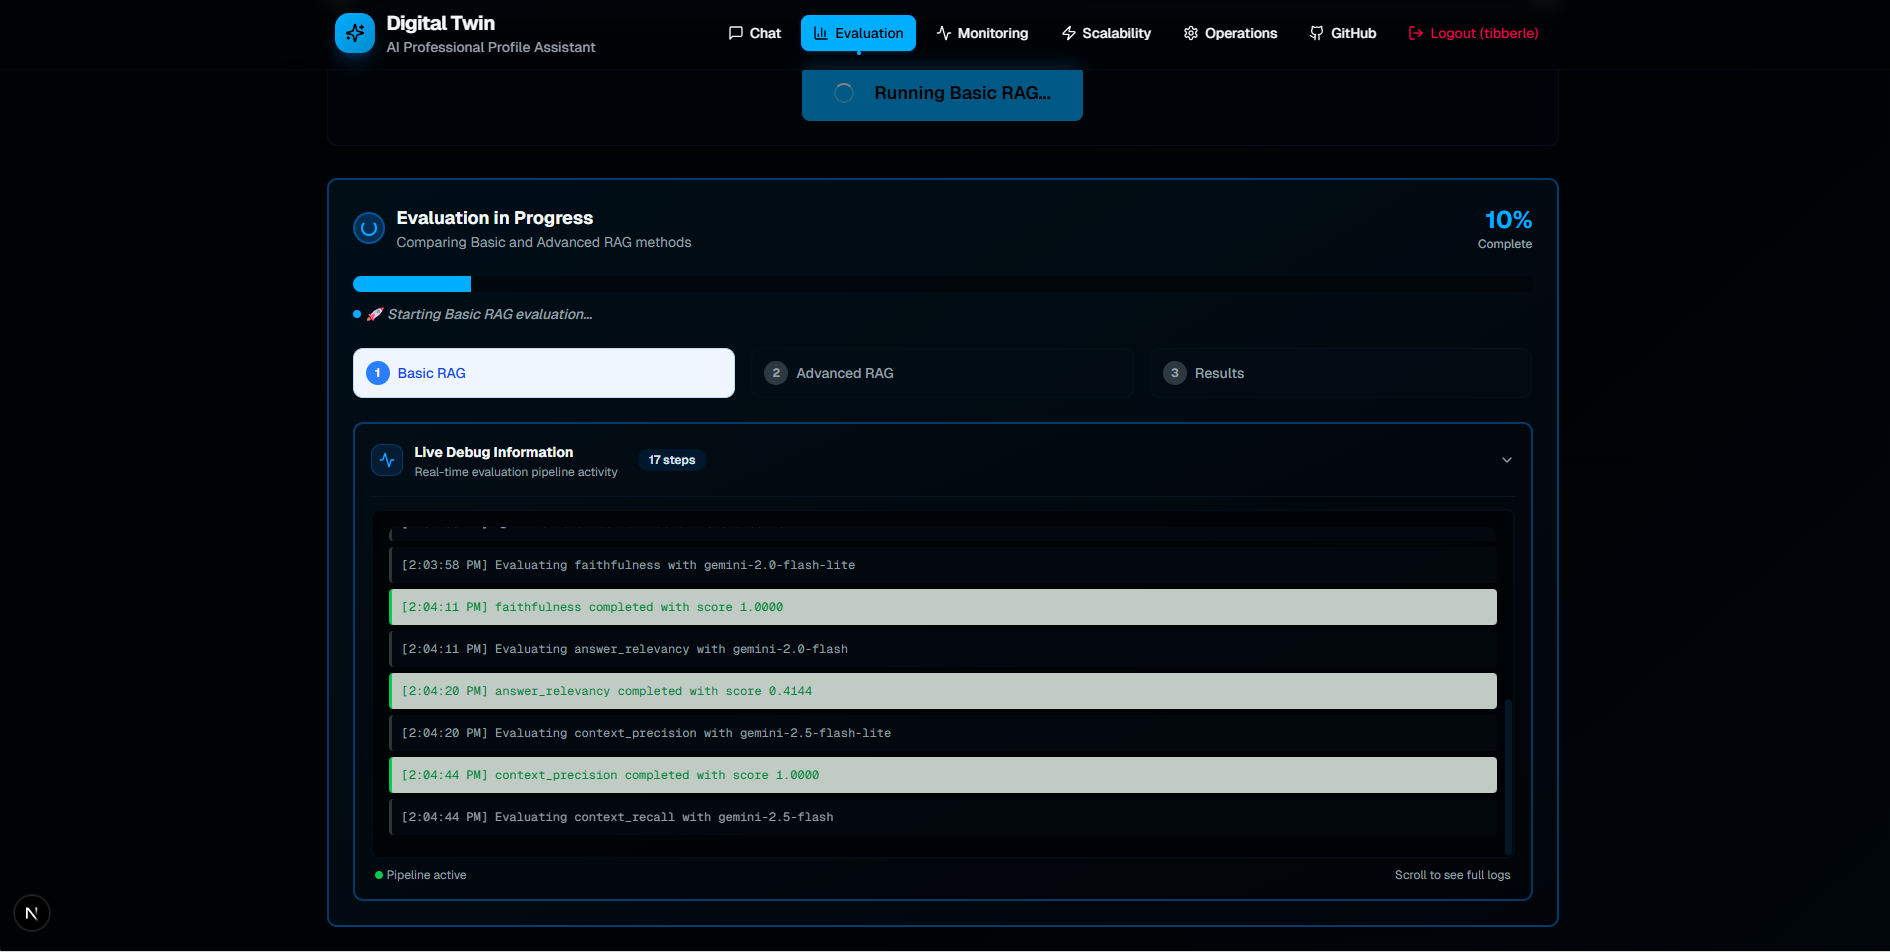Collapse the Live Debug Information panel
The width and height of the screenshot is (1890, 952).
click(x=1506, y=460)
